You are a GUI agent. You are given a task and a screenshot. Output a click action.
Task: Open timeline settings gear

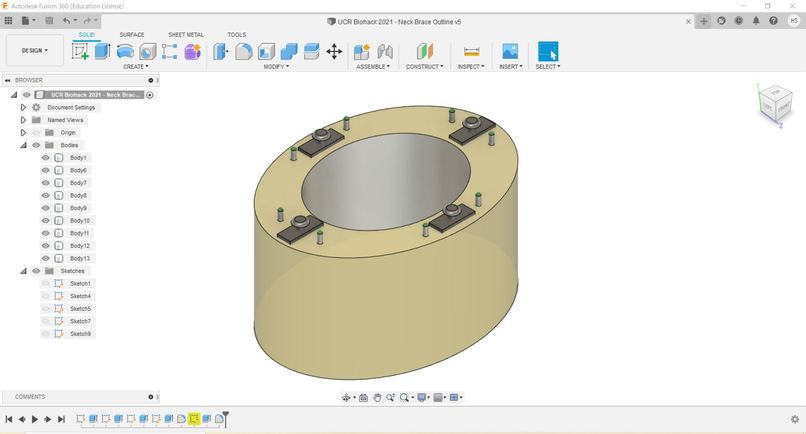795,419
